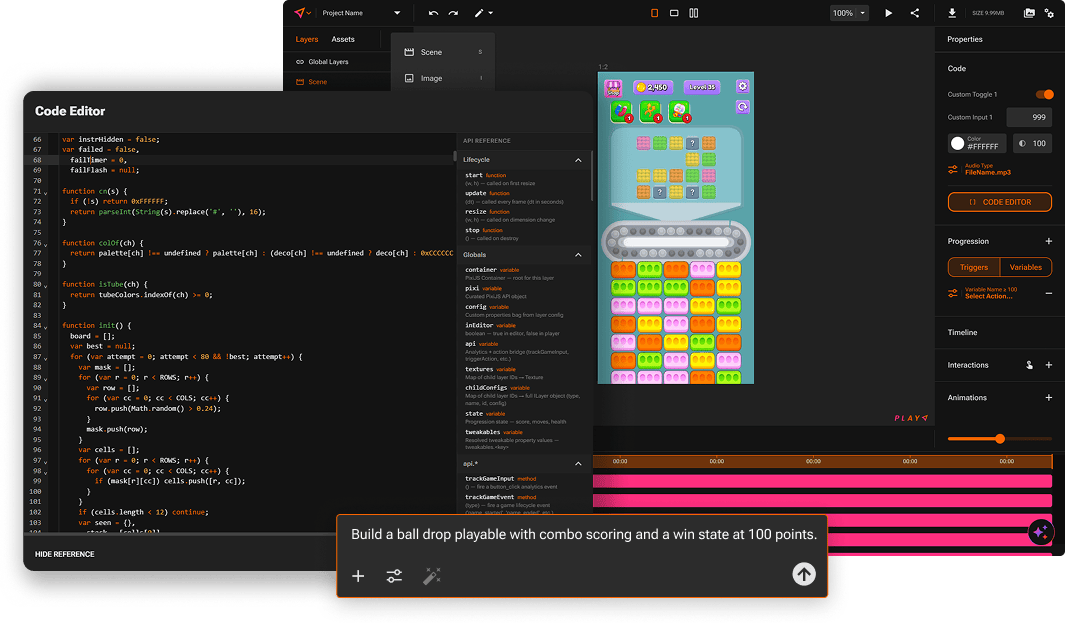Screen dimensions: 1066x626
Task: Switch to portrait phone orientation icon
Action: [654, 13]
